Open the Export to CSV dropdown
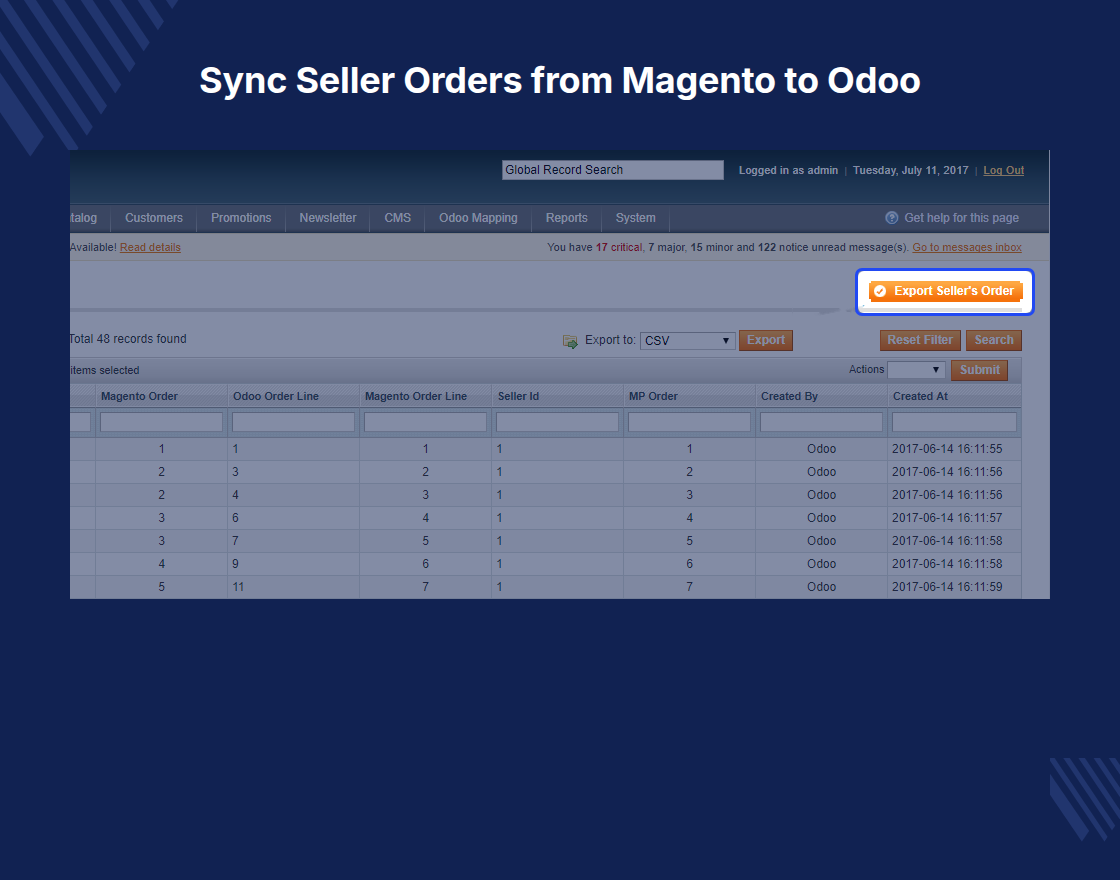The width and height of the screenshot is (1120, 880). 687,341
